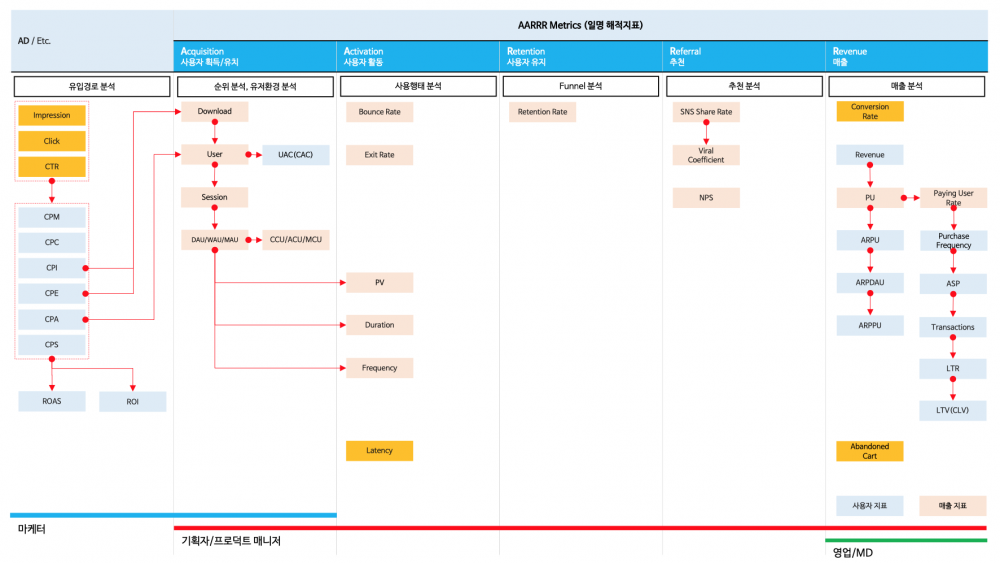Viewport: 1000px width, 563px height.
Task: Select the CTR box
Action: point(52,166)
